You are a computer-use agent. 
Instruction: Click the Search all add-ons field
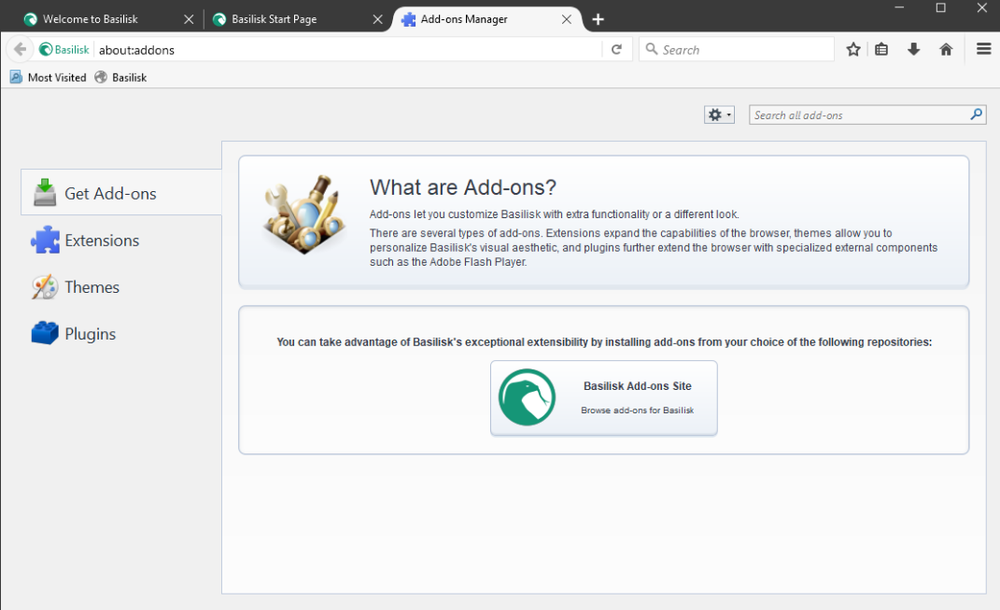[x=867, y=115]
